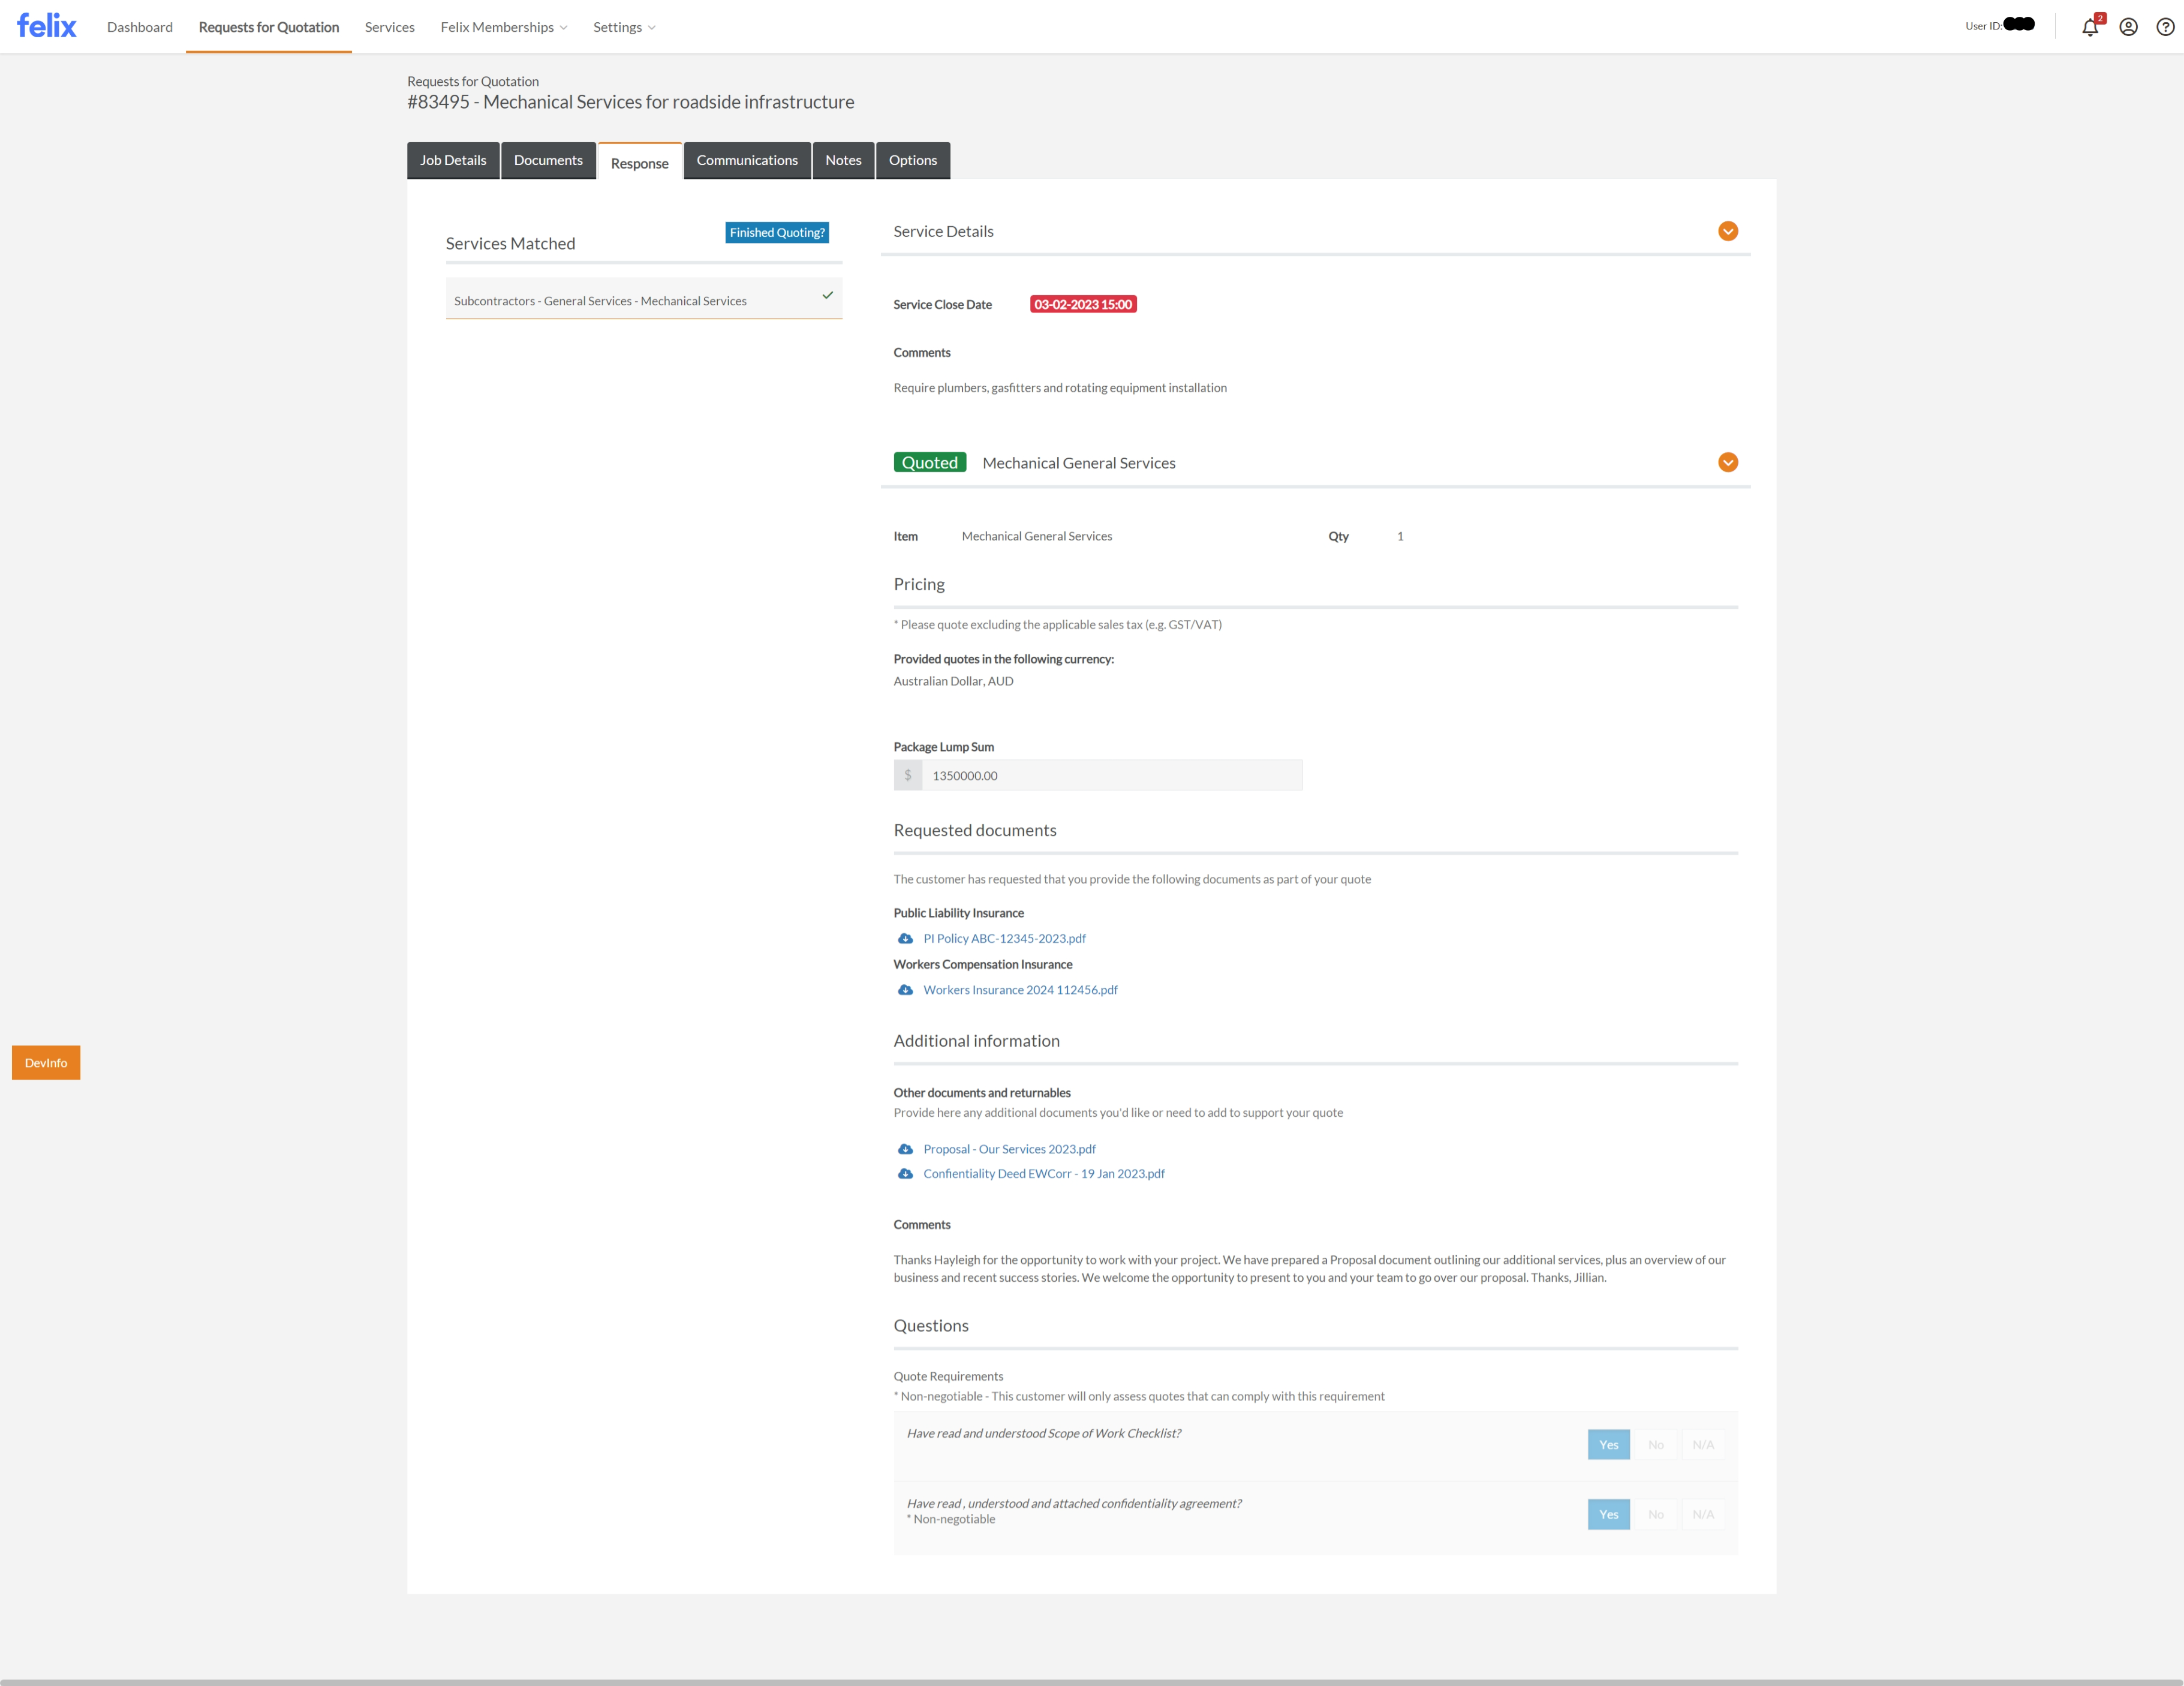
Task: Download icon beside PI Policy ABC-12345-2023.pdf
Action: [905, 938]
